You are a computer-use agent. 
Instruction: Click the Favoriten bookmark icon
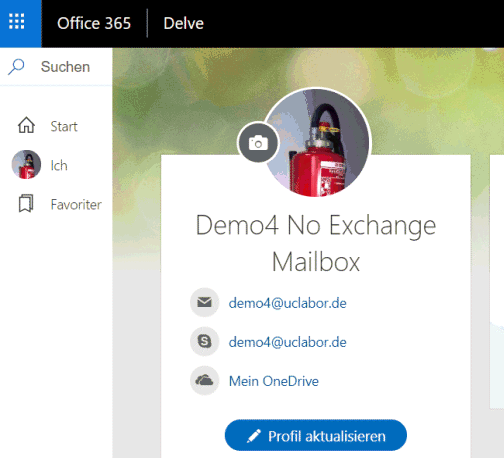(x=26, y=203)
